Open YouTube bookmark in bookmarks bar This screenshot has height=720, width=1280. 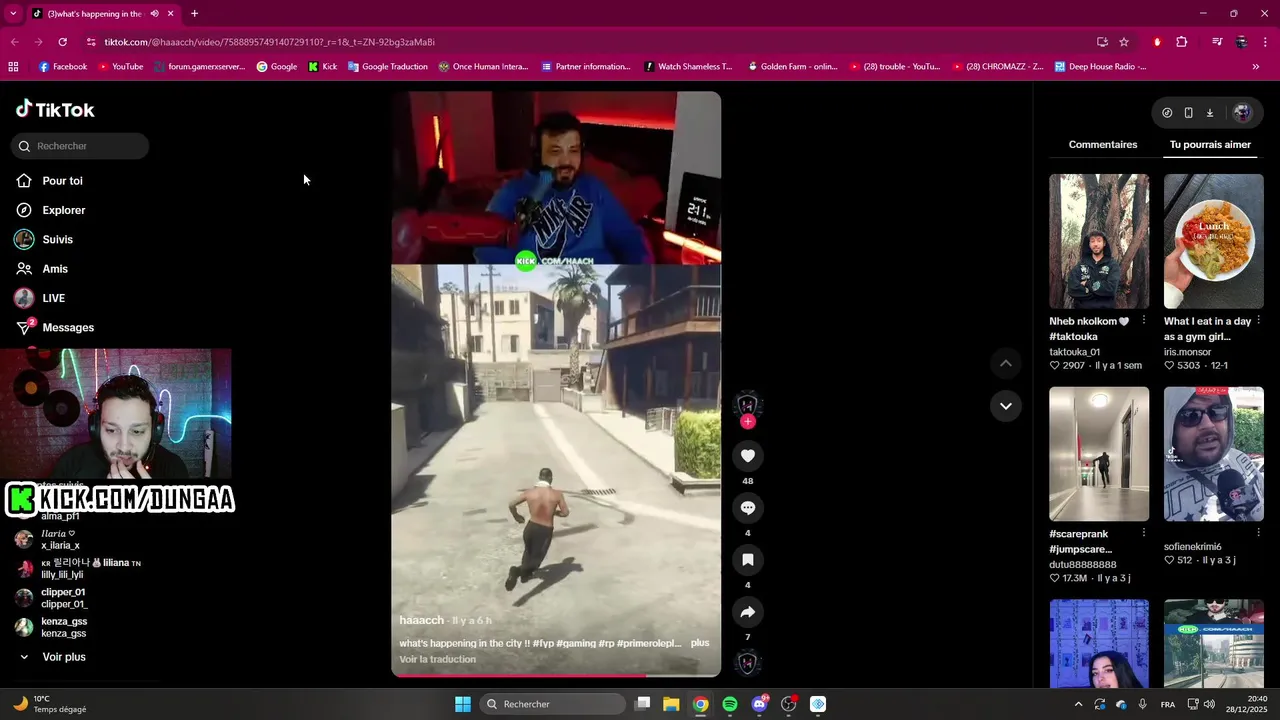(x=119, y=67)
